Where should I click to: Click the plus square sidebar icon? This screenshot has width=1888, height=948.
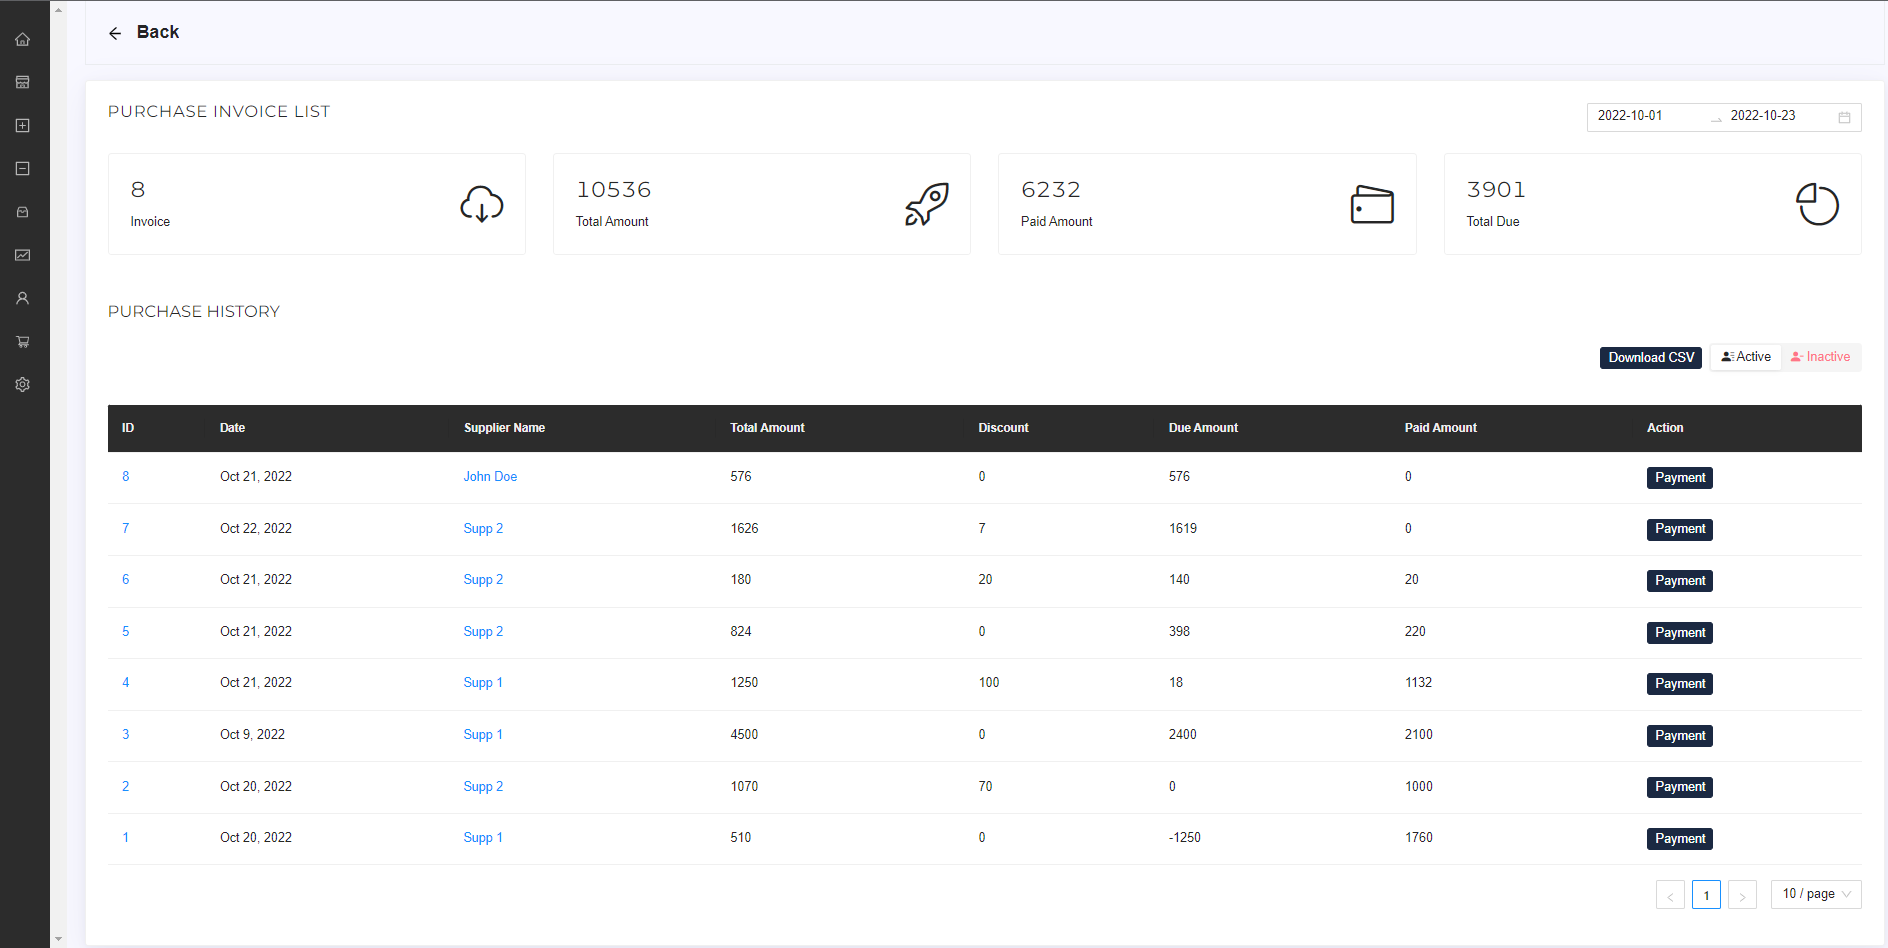click(x=23, y=125)
